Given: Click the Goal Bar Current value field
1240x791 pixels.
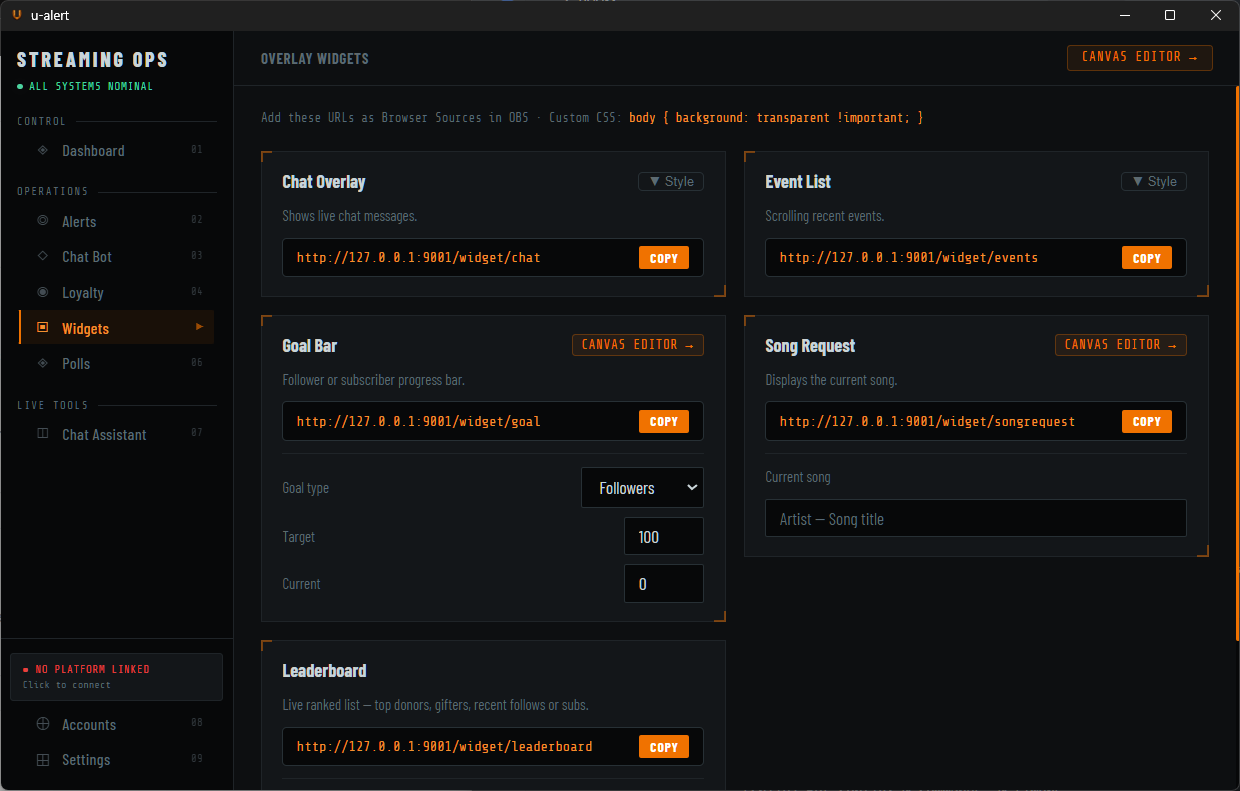Looking at the screenshot, I should tap(664, 584).
